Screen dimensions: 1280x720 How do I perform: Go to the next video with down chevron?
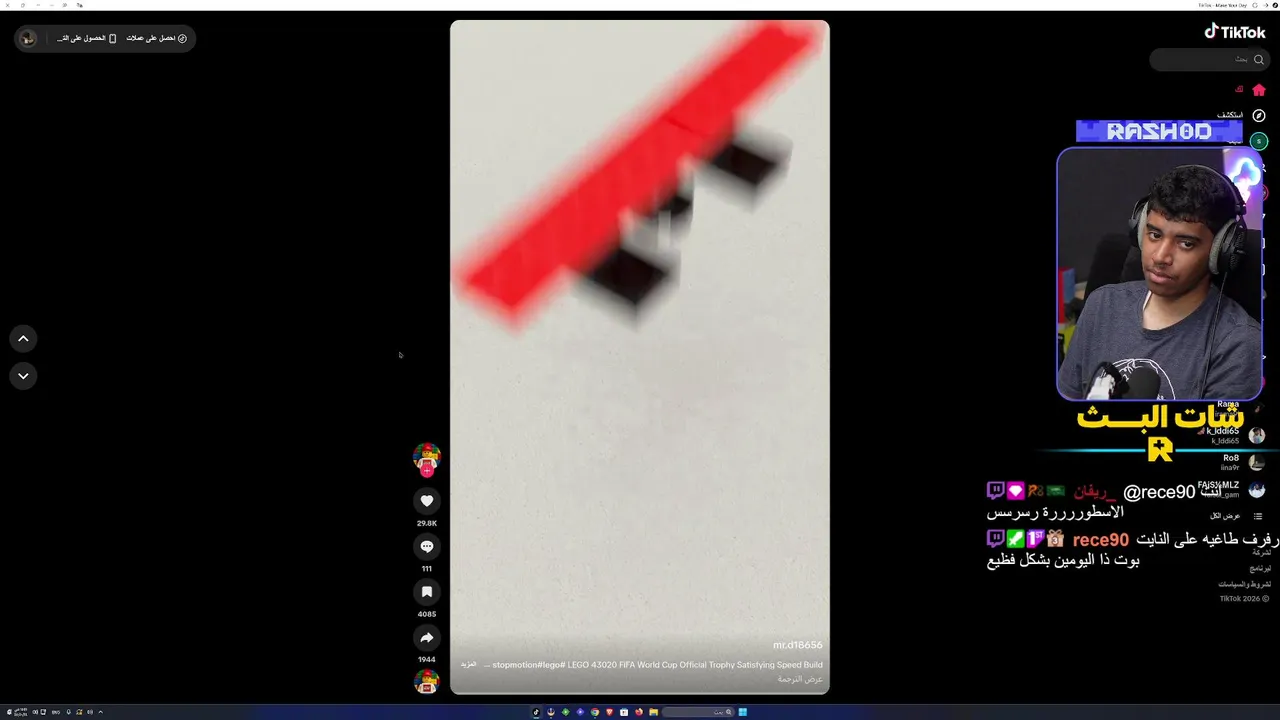(x=23, y=376)
